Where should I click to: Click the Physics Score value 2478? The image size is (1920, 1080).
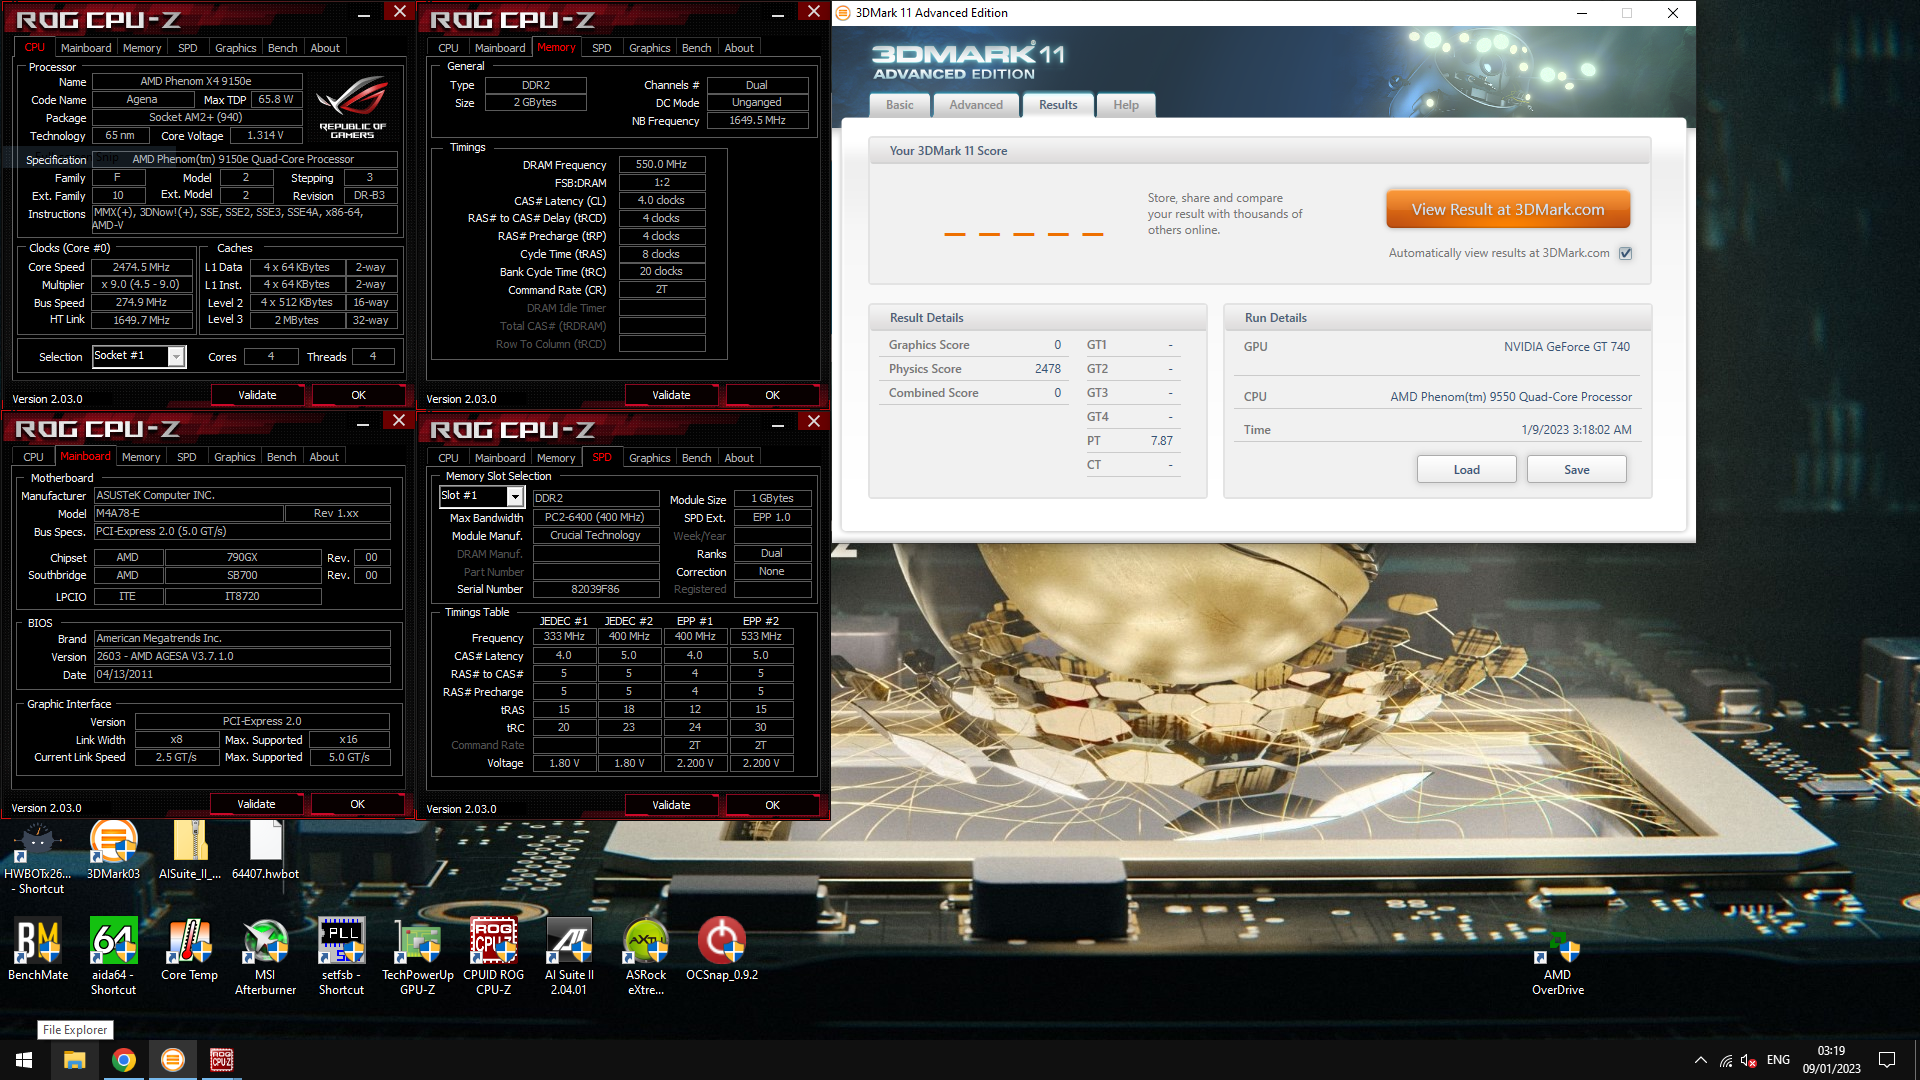(1047, 369)
